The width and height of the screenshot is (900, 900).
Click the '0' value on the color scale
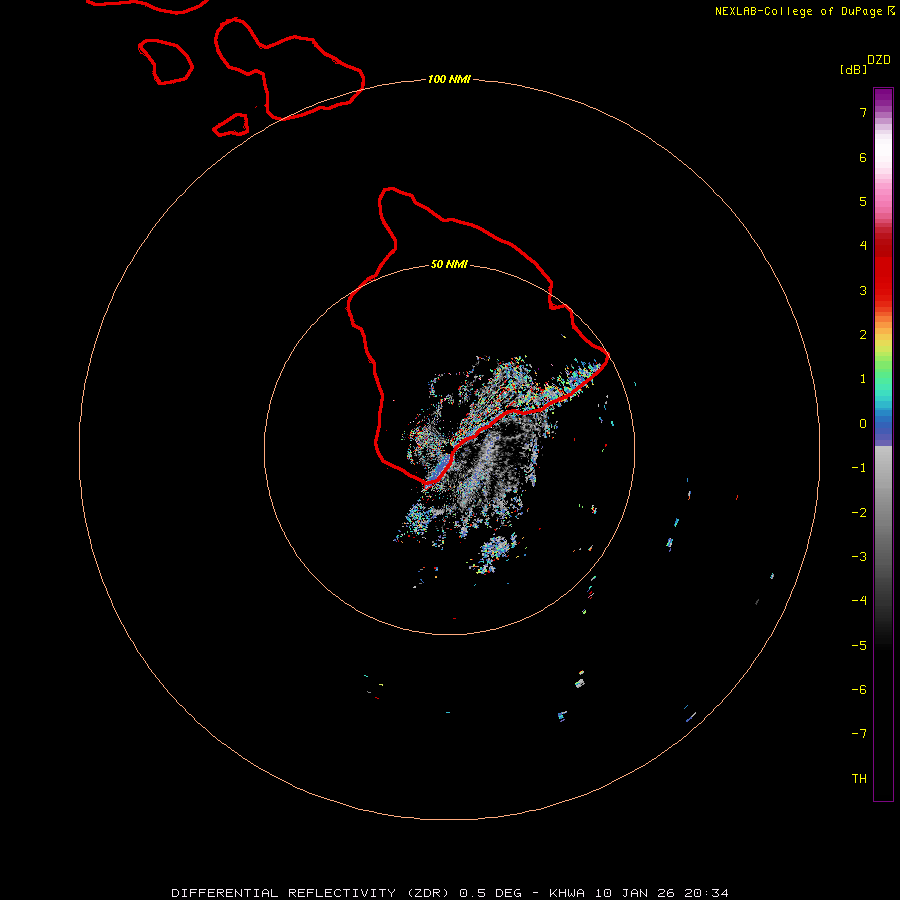point(863,424)
